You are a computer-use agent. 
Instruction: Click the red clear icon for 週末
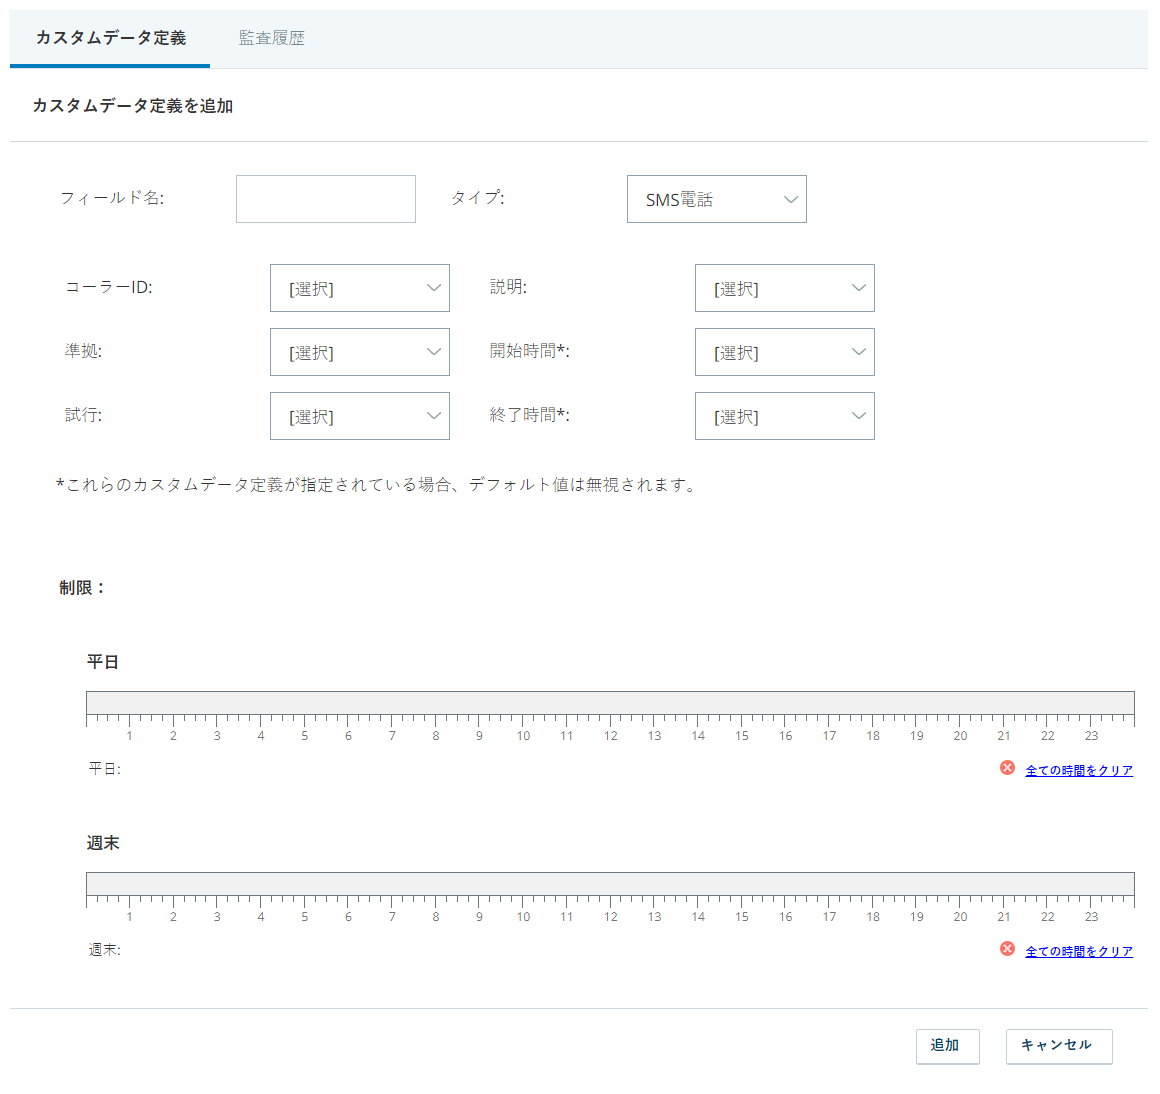(1007, 949)
